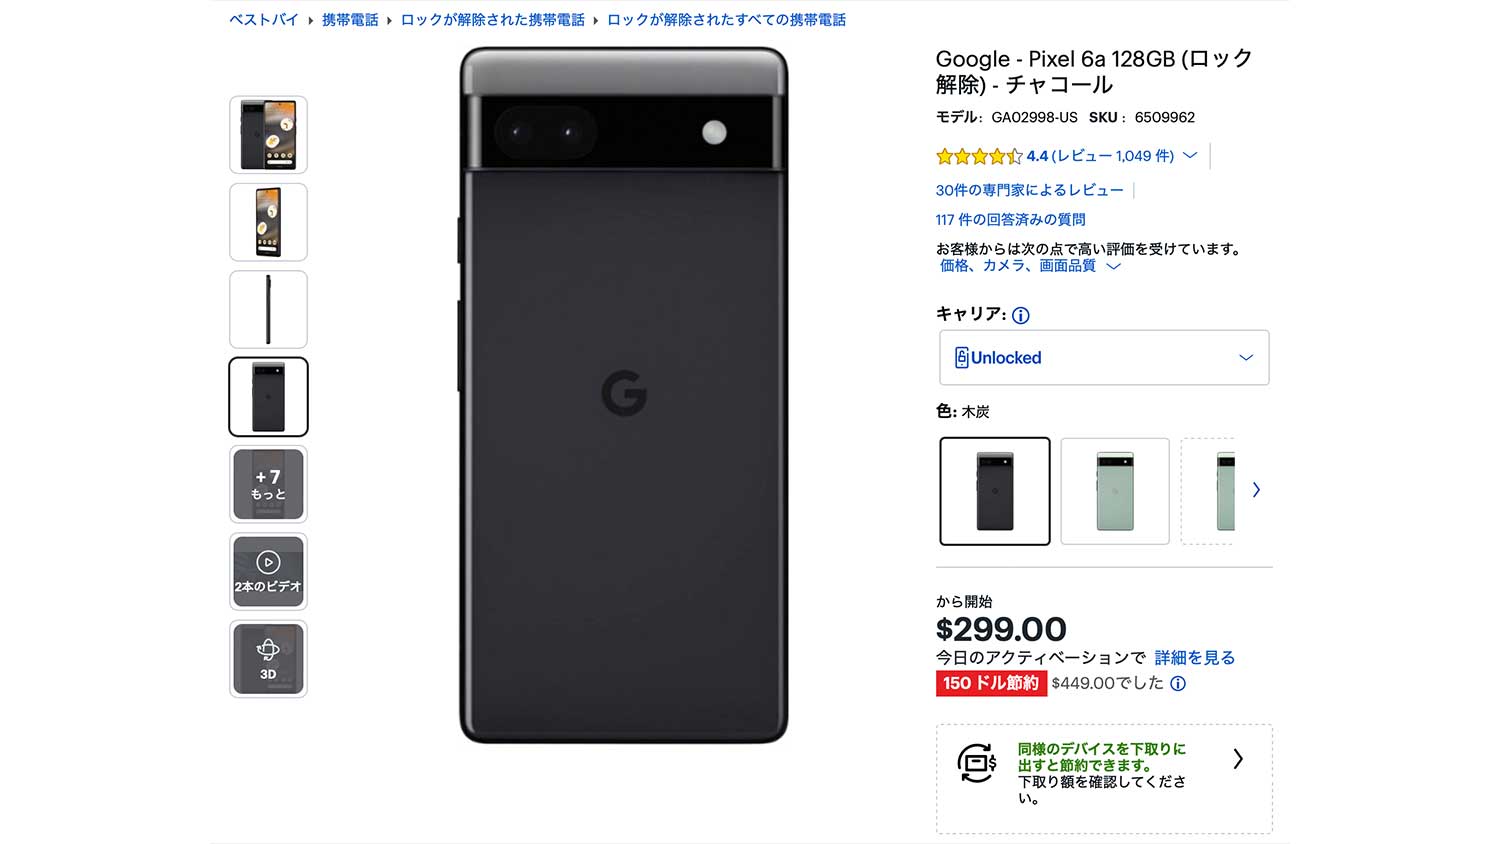Click the trade-in device icon
Viewport: 1500px width, 844px height.
[976, 763]
